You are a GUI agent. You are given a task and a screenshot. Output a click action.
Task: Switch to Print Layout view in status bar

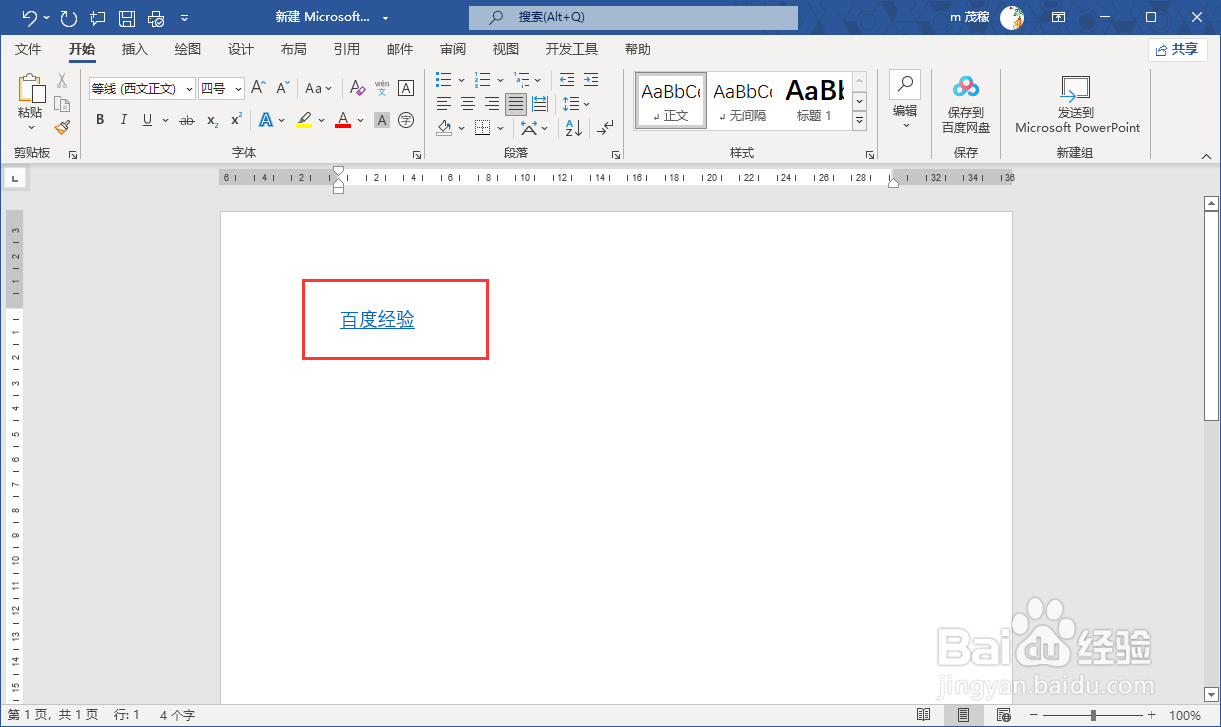pyautogui.click(x=963, y=715)
